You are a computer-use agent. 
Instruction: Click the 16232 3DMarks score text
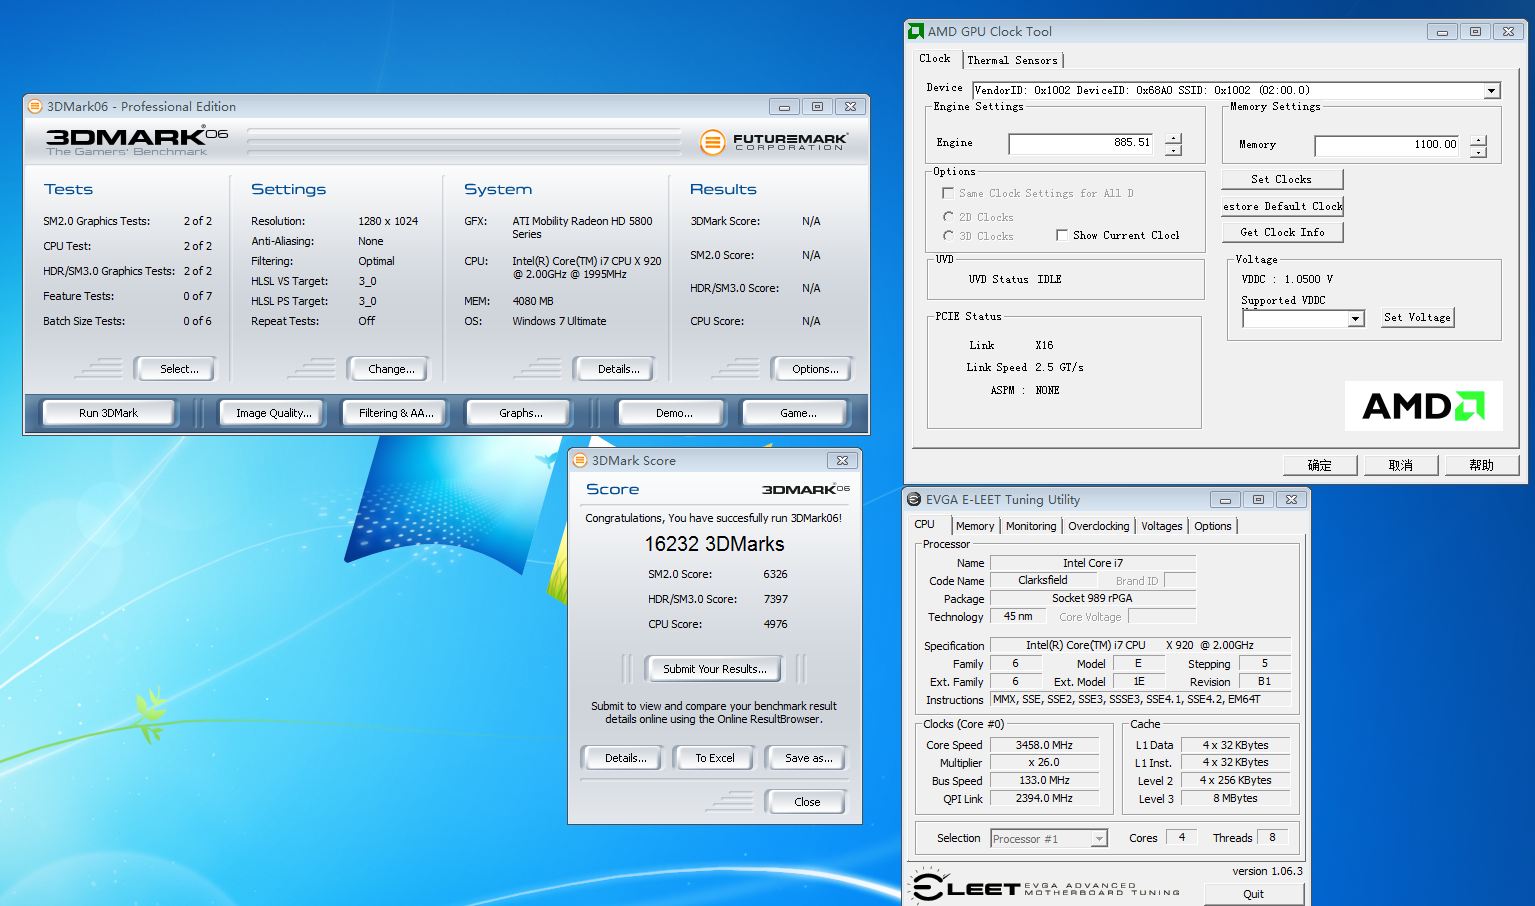[714, 544]
